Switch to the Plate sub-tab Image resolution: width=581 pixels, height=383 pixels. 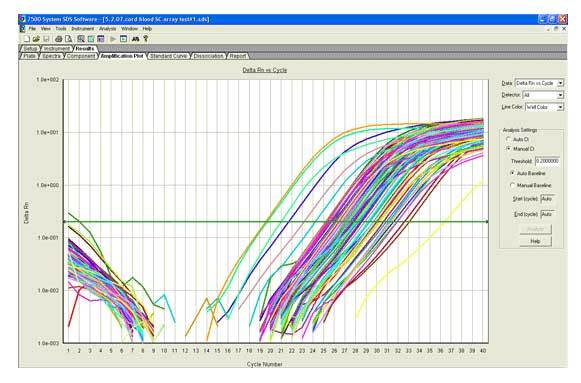coord(29,56)
